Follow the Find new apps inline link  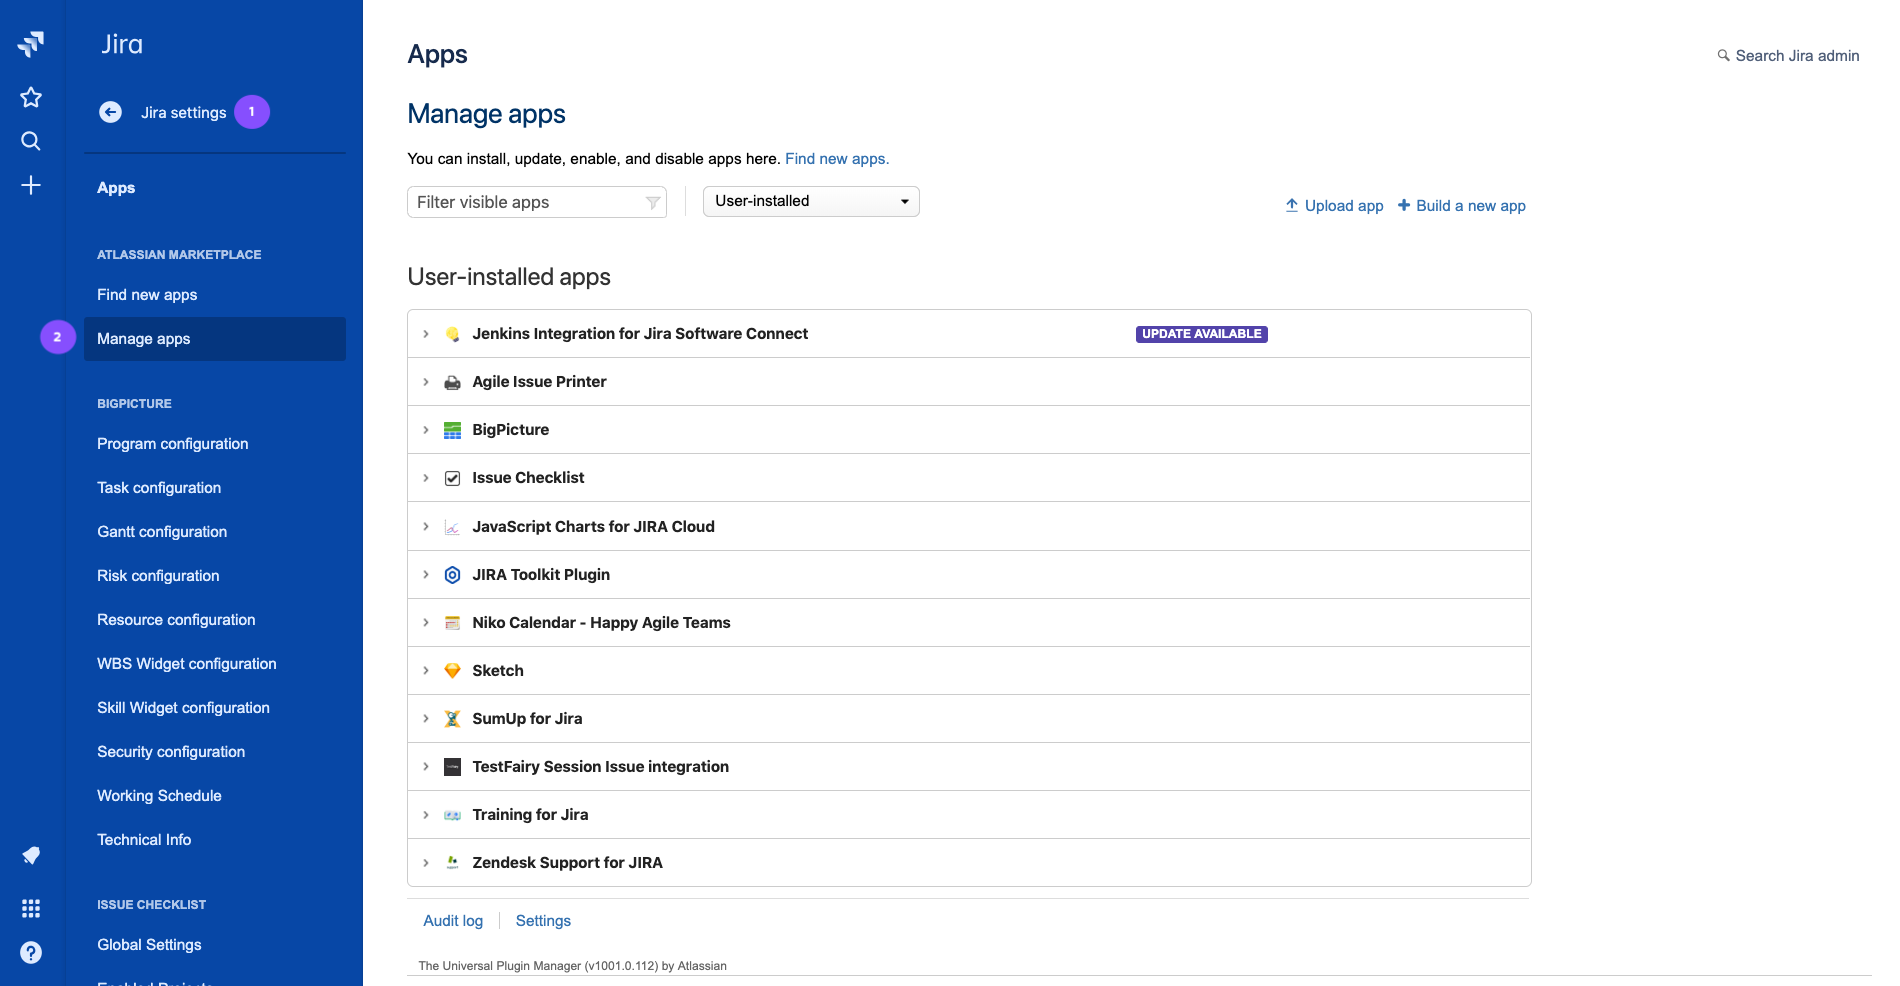(x=837, y=159)
